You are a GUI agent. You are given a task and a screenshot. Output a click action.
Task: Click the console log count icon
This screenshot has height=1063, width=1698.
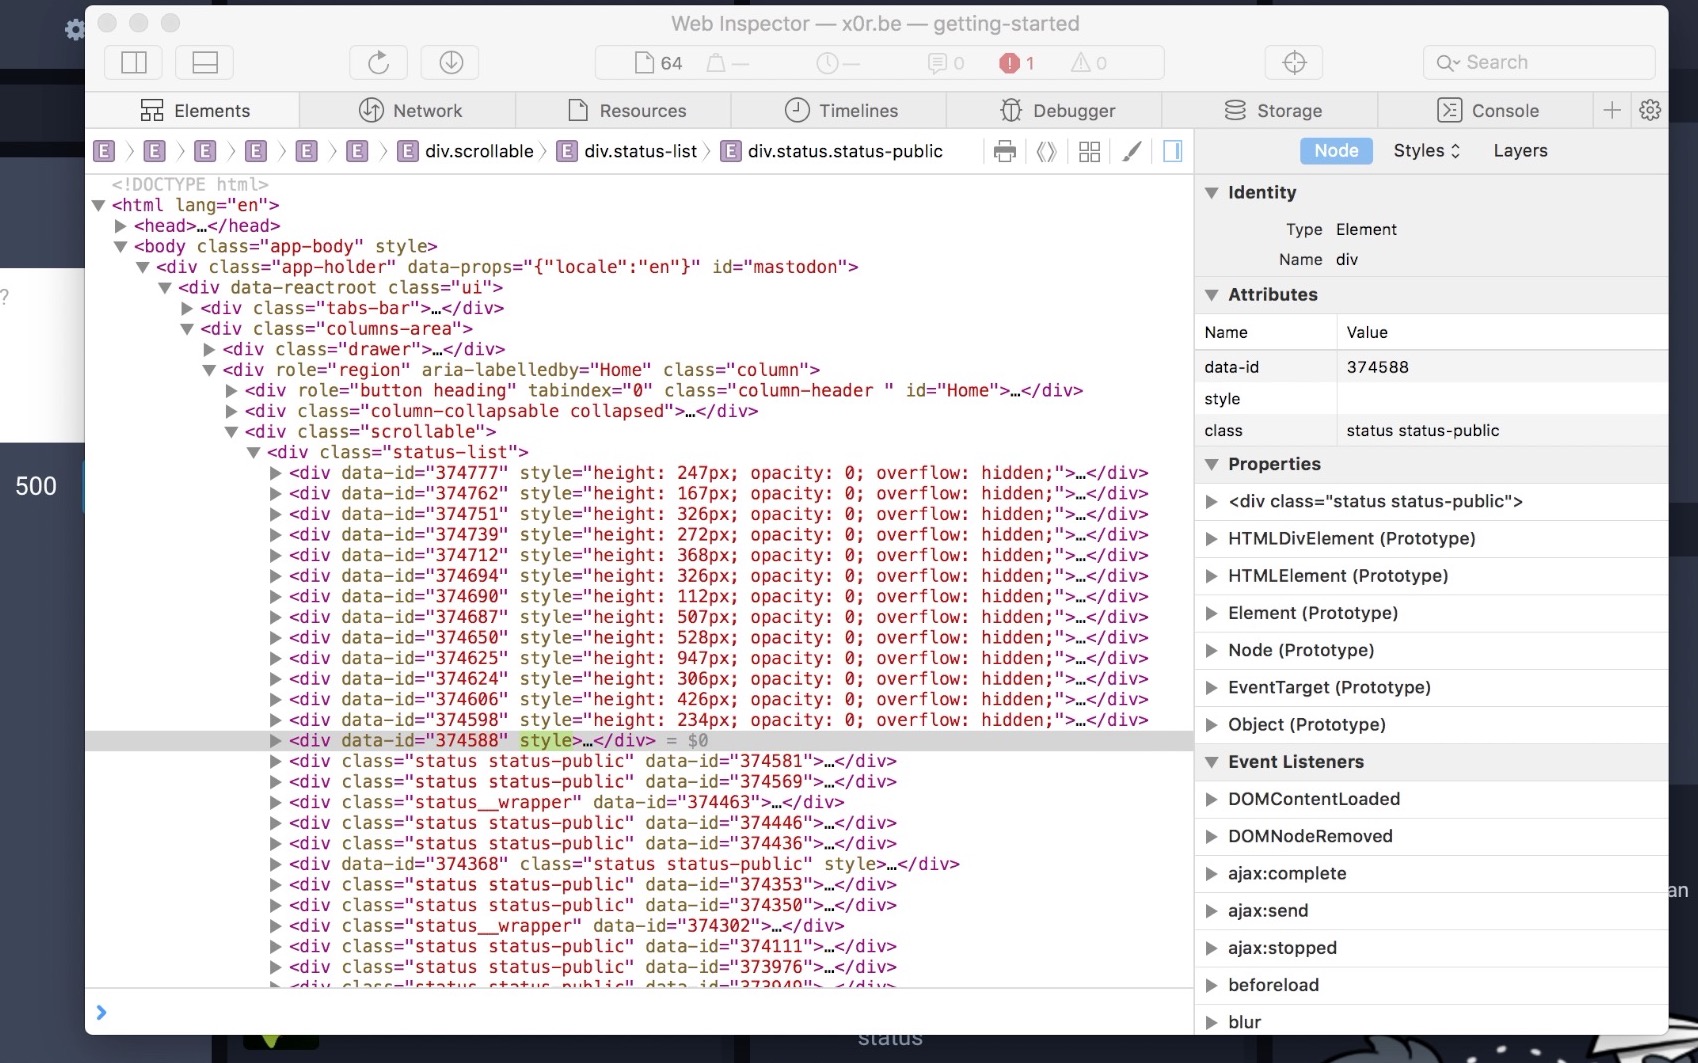[x=946, y=63]
